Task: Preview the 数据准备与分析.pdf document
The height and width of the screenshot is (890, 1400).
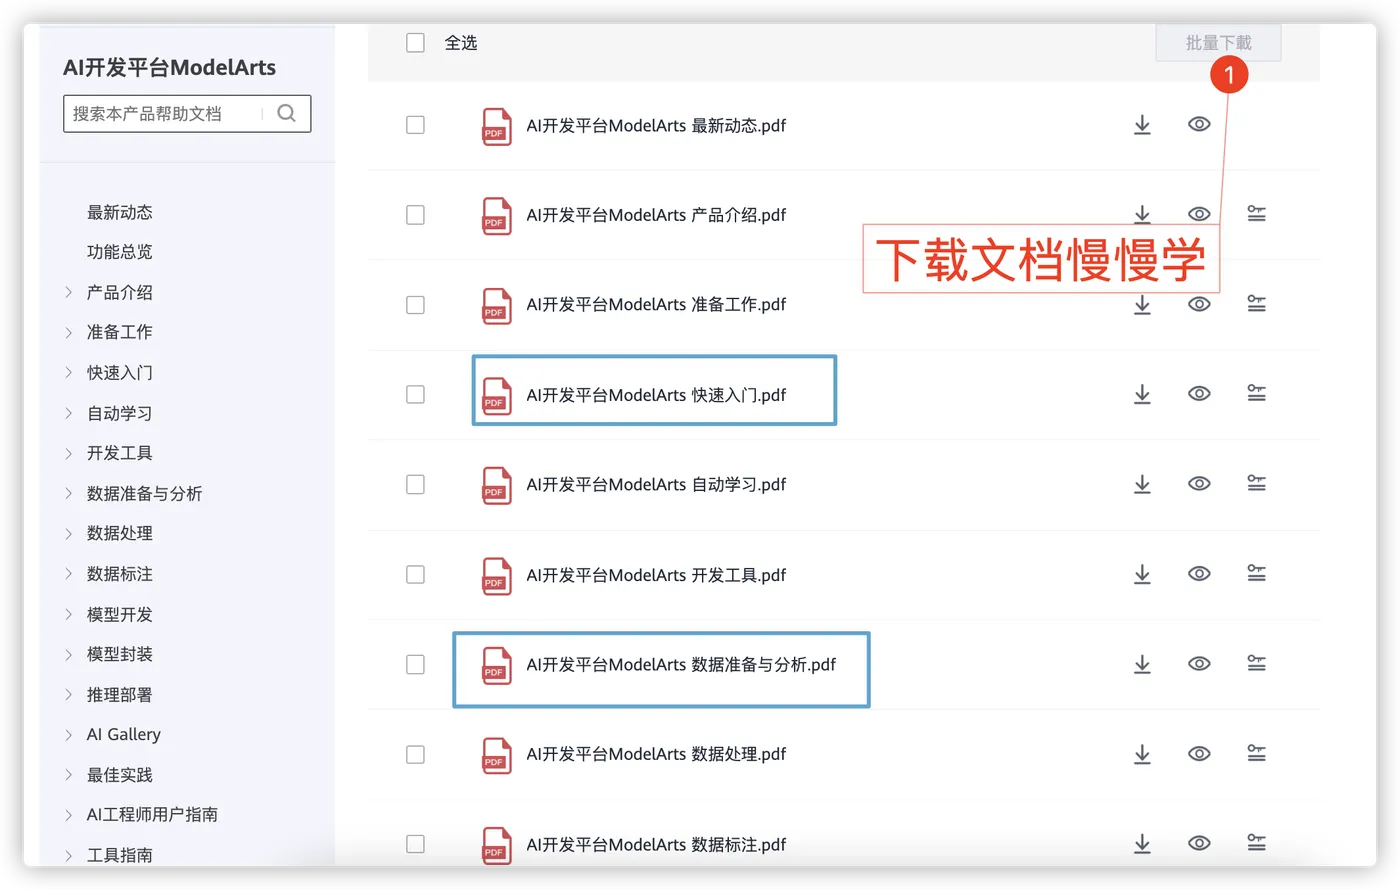Action: coord(1199,664)
